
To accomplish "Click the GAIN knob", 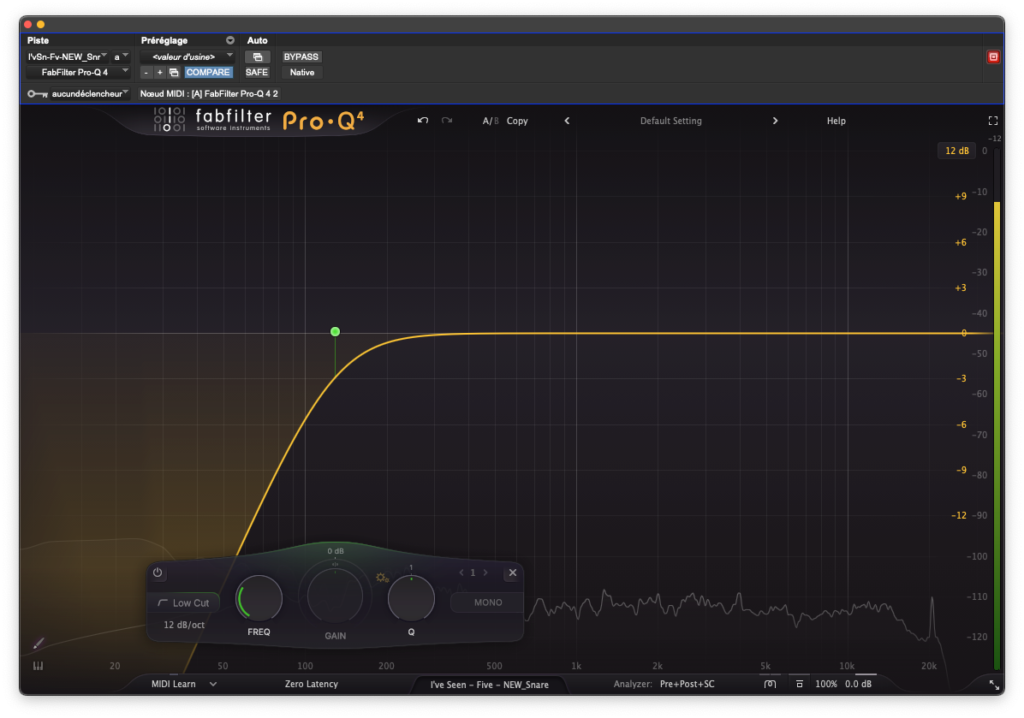I will click(x=335, y=596).
